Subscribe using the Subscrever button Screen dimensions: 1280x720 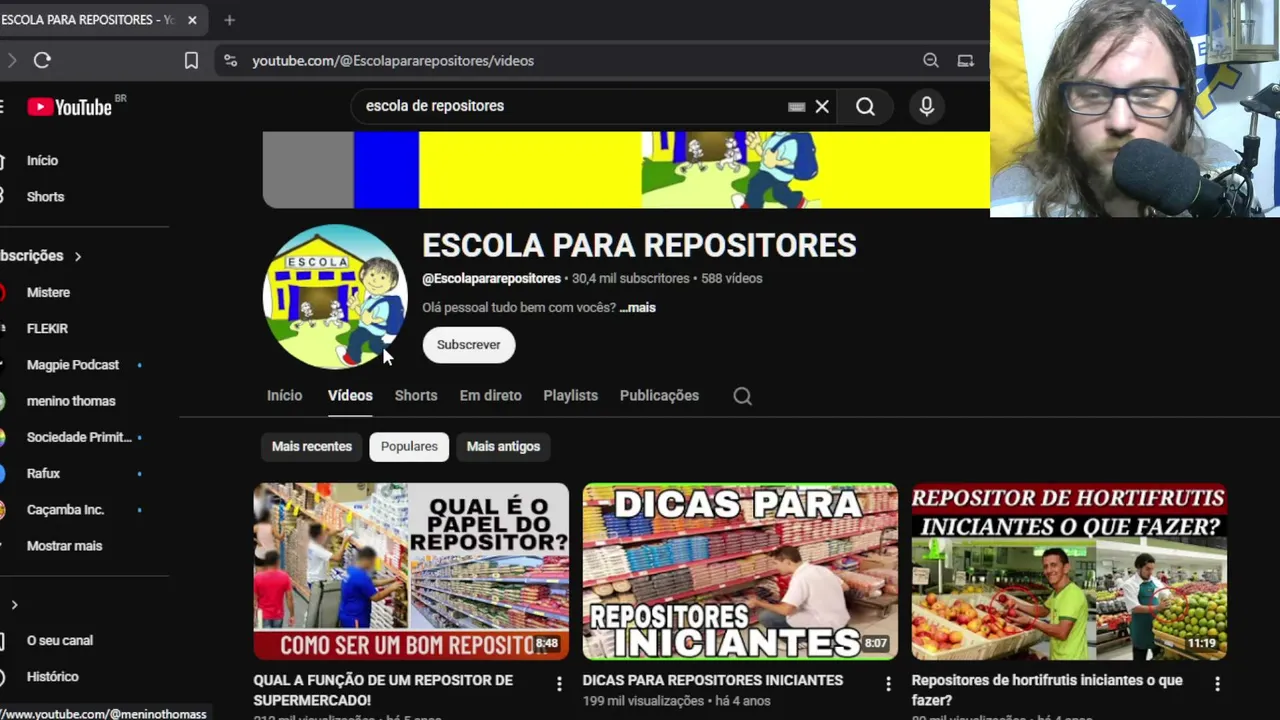468,345
